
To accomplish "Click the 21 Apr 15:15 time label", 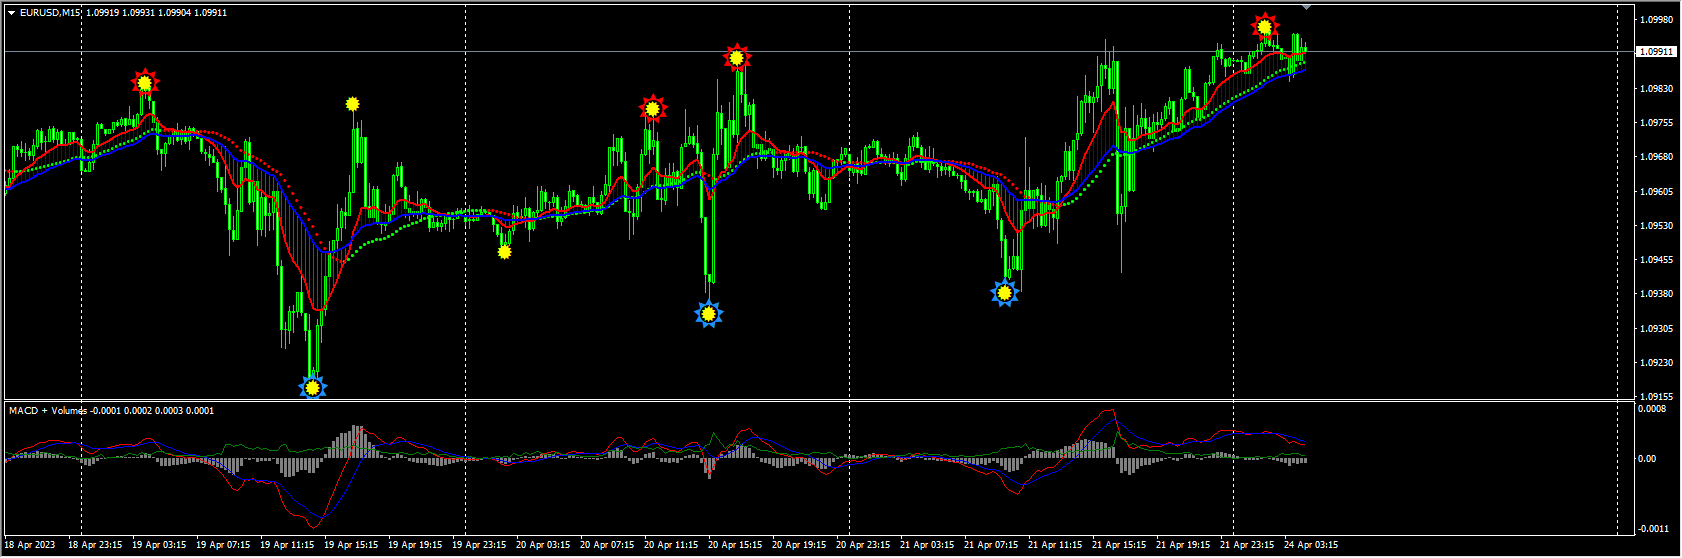I will pyautogui.click(x=1119, y=545).
